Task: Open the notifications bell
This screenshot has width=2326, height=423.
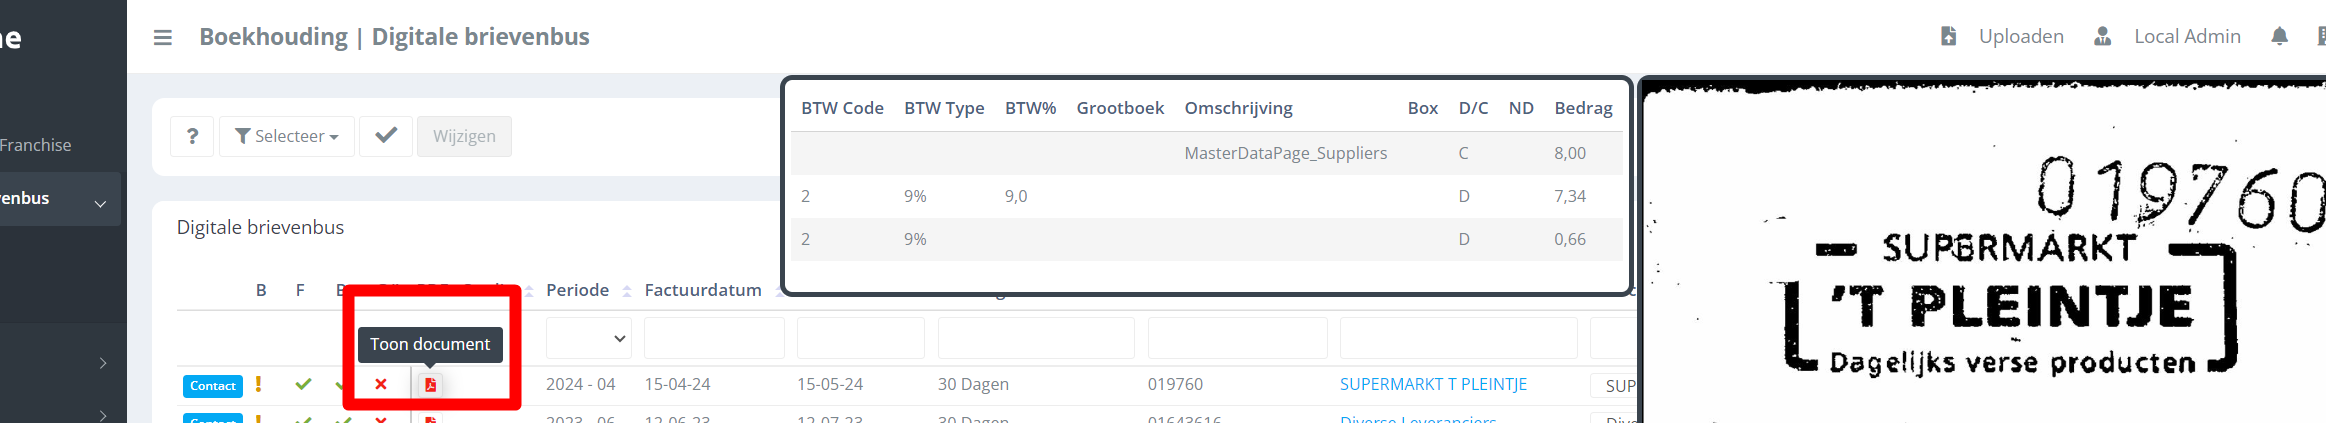Action: [x=2279, y=36]
